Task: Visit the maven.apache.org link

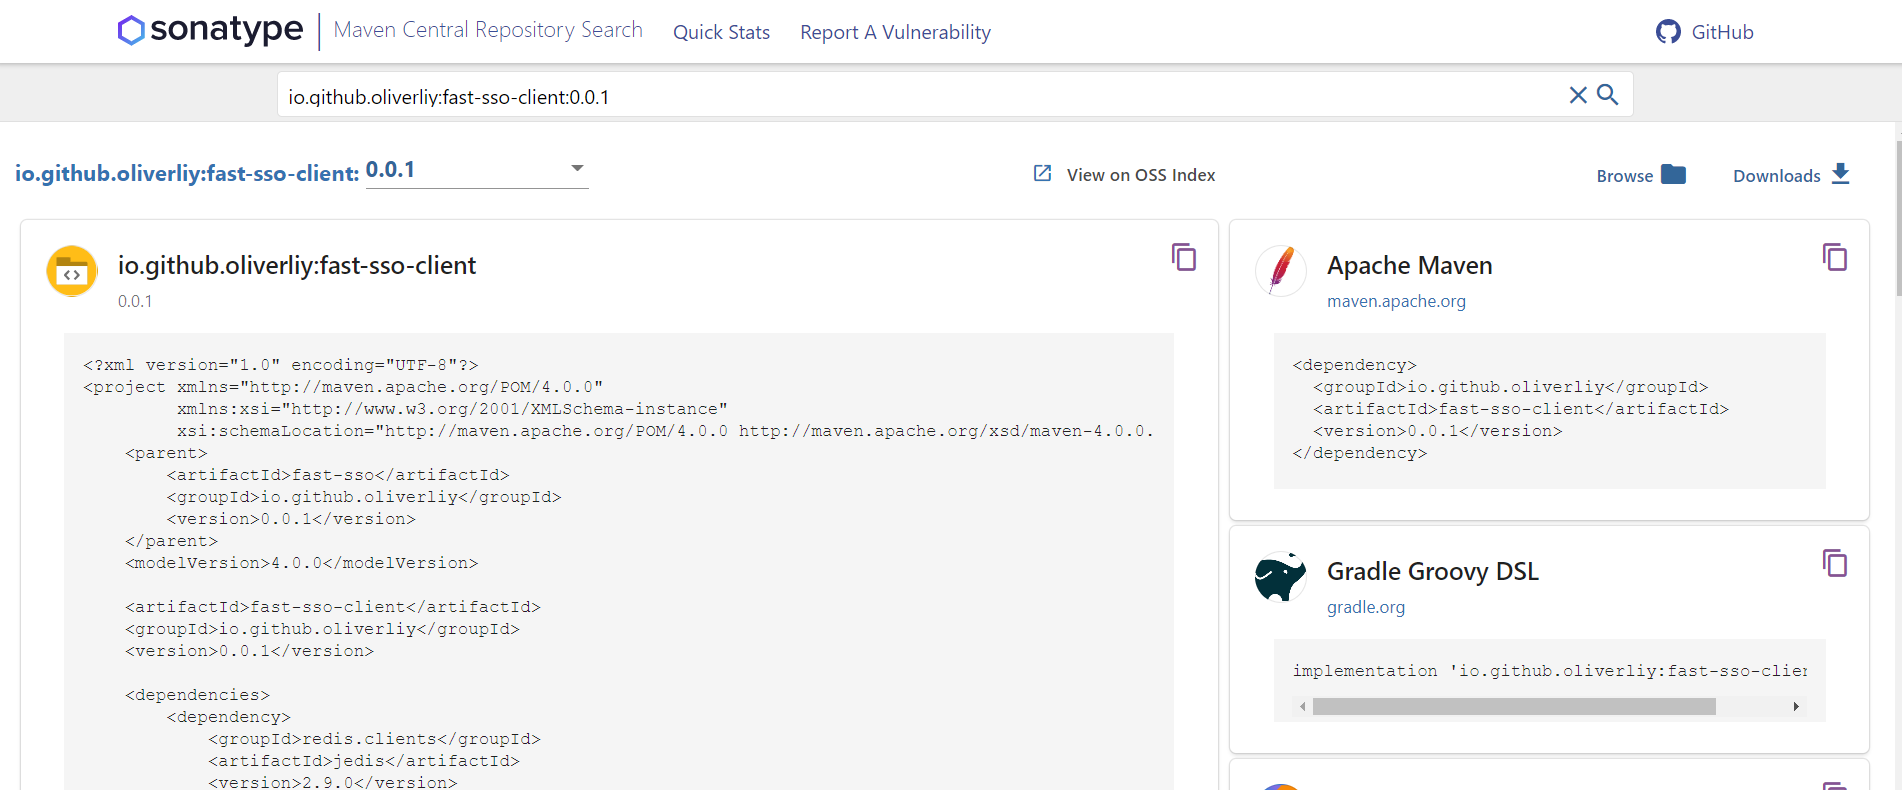Action: pos(1396,301)
